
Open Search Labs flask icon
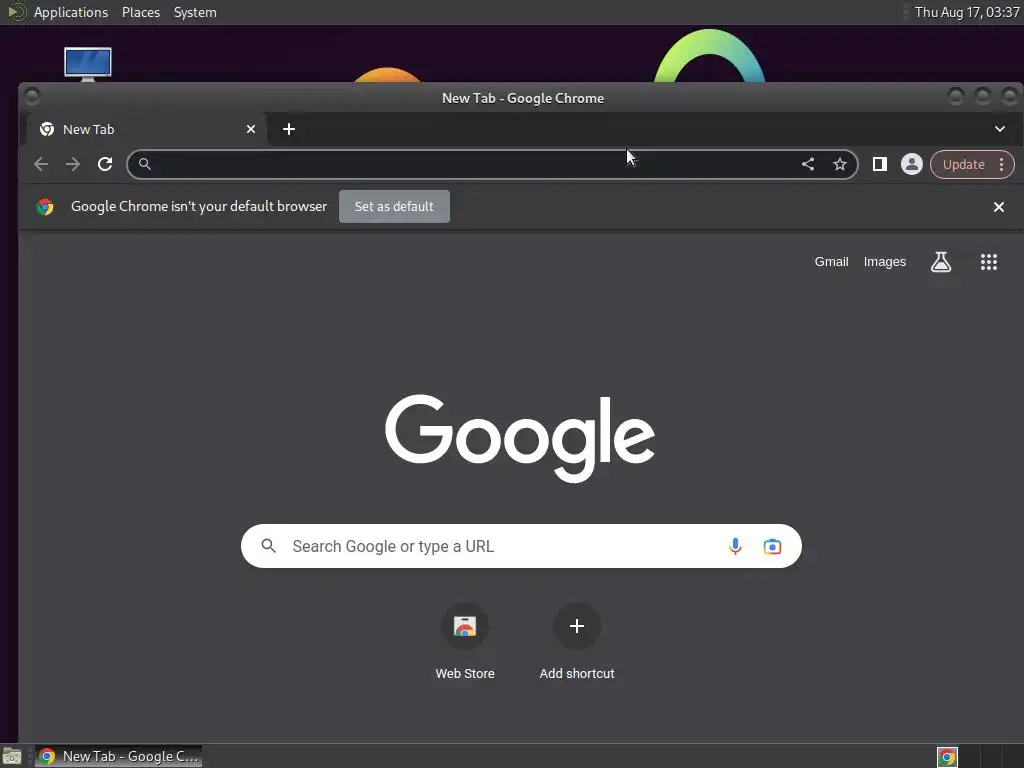click(940, 262)
